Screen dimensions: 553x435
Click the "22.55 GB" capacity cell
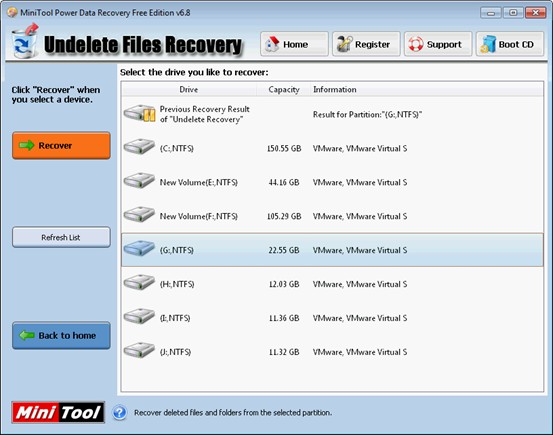[284, 250]
